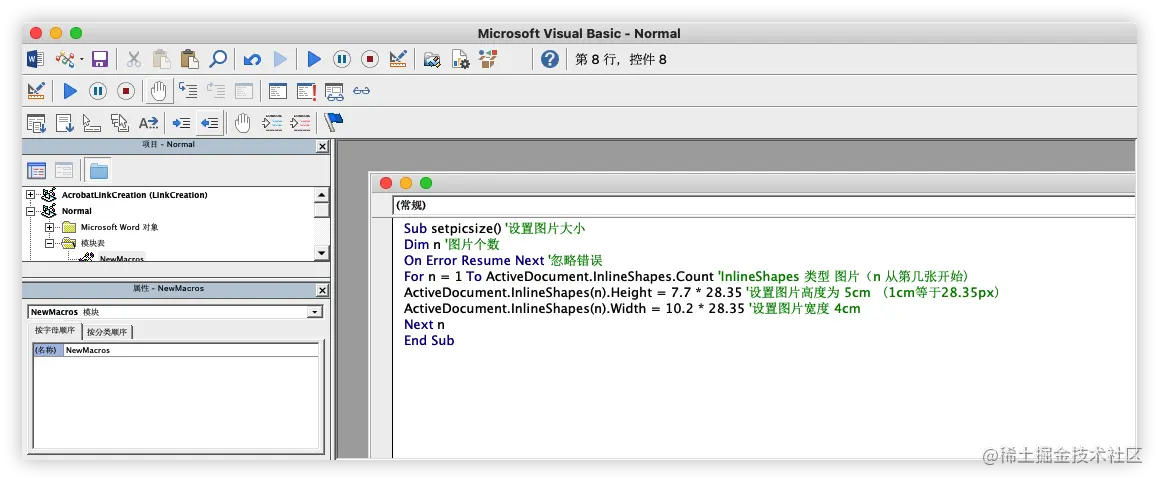Viewport: 1159px width, 482px height.
Task: Switch to the 按字母顺序 tab
Action: click(x=55, y=330)
